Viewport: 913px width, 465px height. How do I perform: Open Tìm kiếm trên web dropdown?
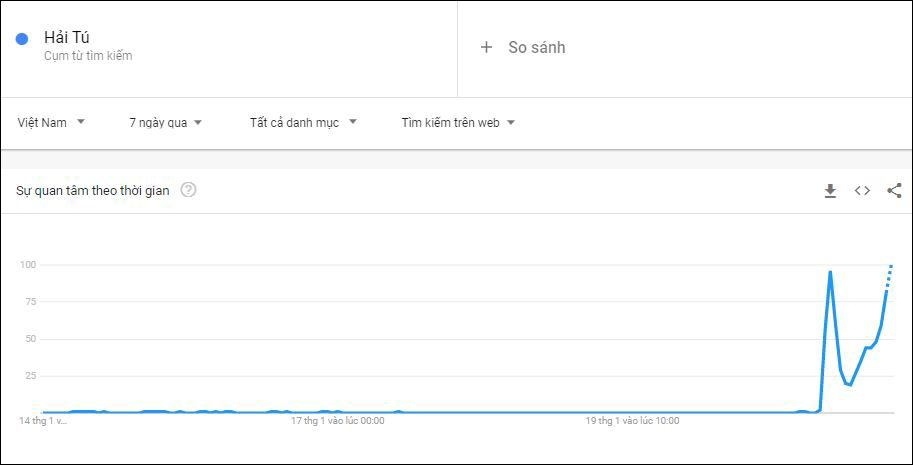458,123
